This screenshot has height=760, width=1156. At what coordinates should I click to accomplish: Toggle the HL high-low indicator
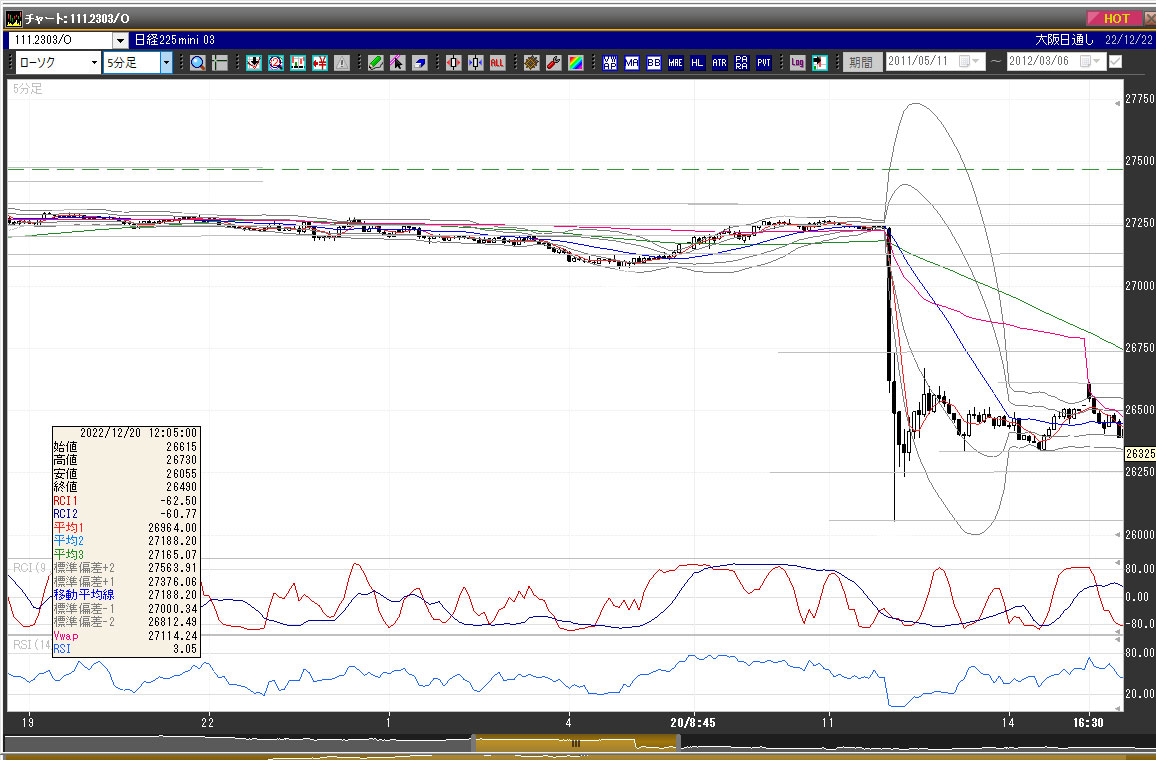(x=697, y=63)
